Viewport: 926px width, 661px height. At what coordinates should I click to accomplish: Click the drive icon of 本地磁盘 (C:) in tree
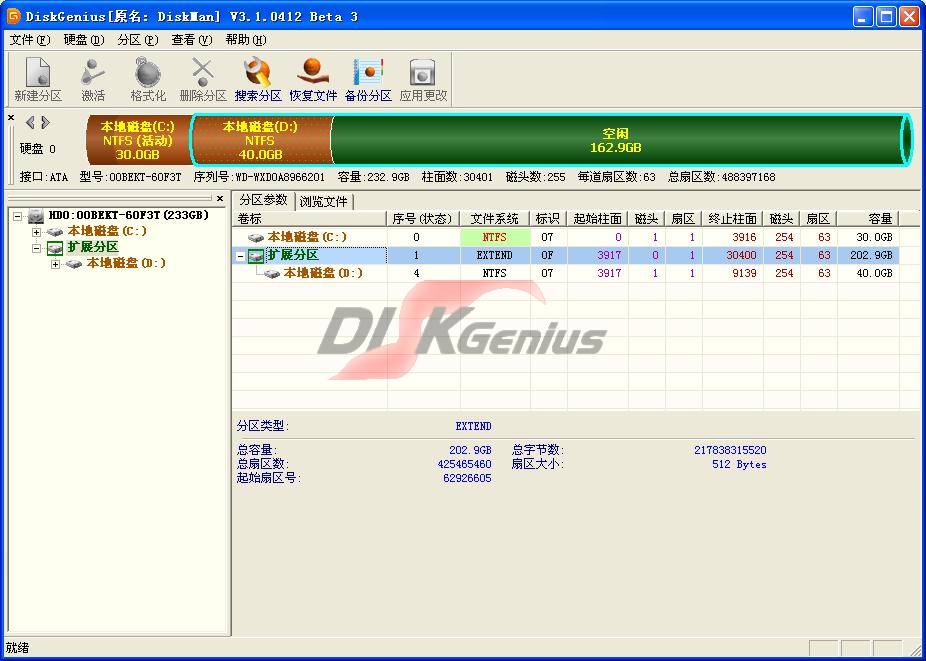coord(56,232)
